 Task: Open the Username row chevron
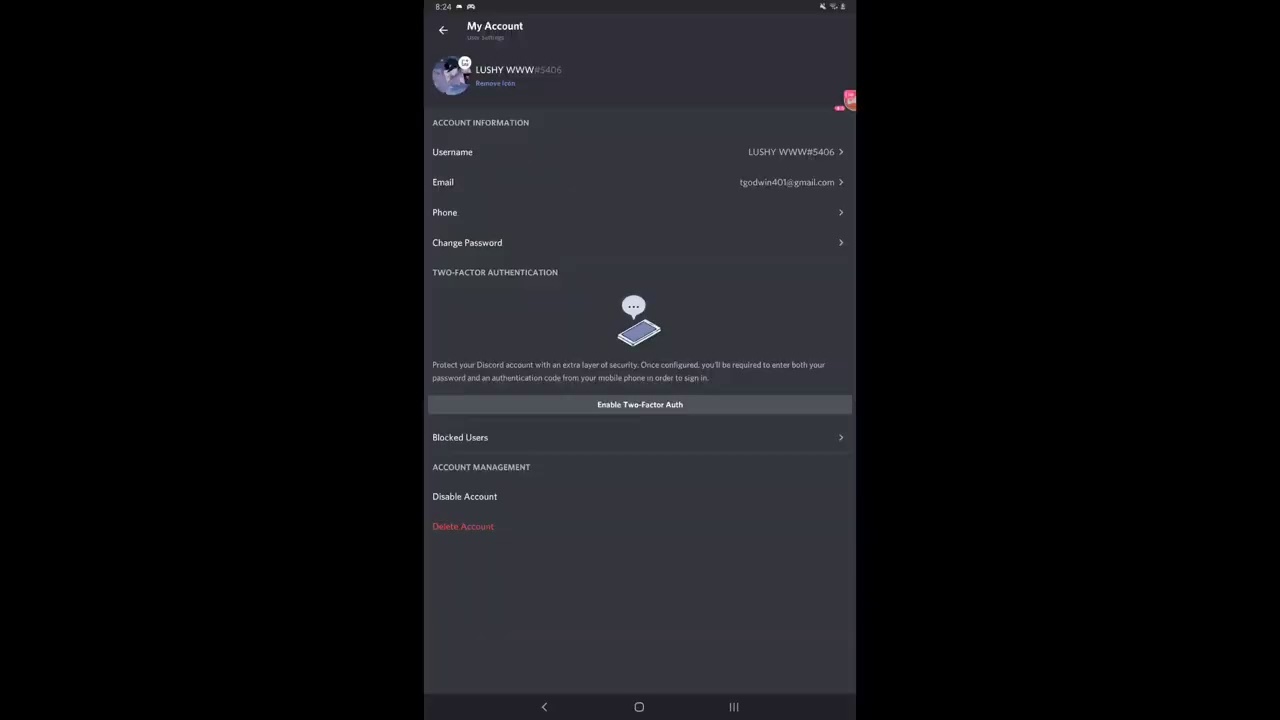pos(841,152)
